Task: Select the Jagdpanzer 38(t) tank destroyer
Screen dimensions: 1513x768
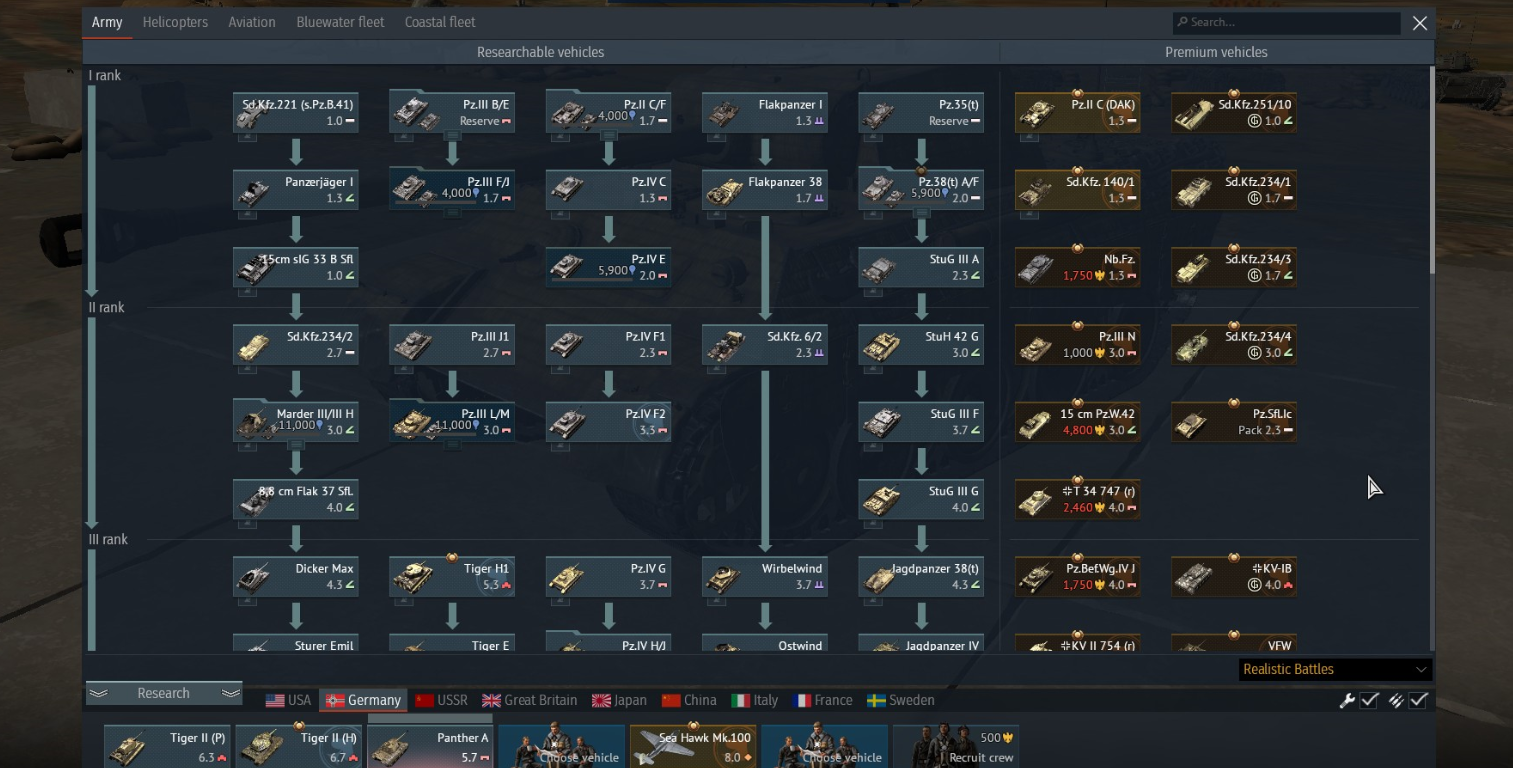Action: coord(921,576)
